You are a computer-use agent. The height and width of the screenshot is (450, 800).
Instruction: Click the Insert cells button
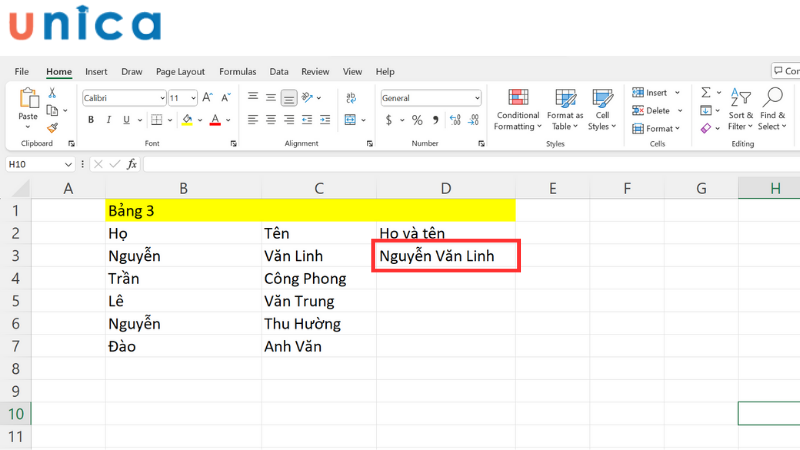pos(649,92)
